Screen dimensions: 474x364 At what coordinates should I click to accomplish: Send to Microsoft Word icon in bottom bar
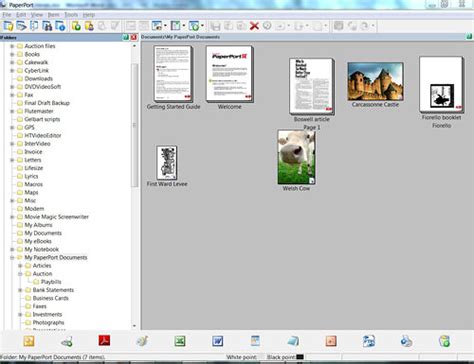218,341
